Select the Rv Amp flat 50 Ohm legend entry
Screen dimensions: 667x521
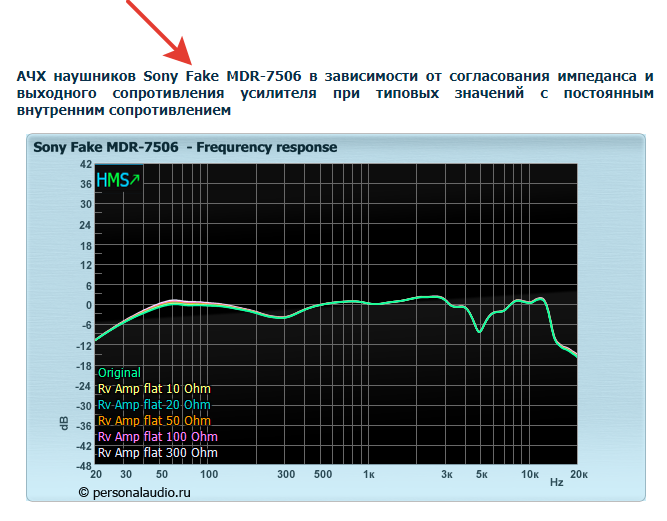click(x=154, y=421)
